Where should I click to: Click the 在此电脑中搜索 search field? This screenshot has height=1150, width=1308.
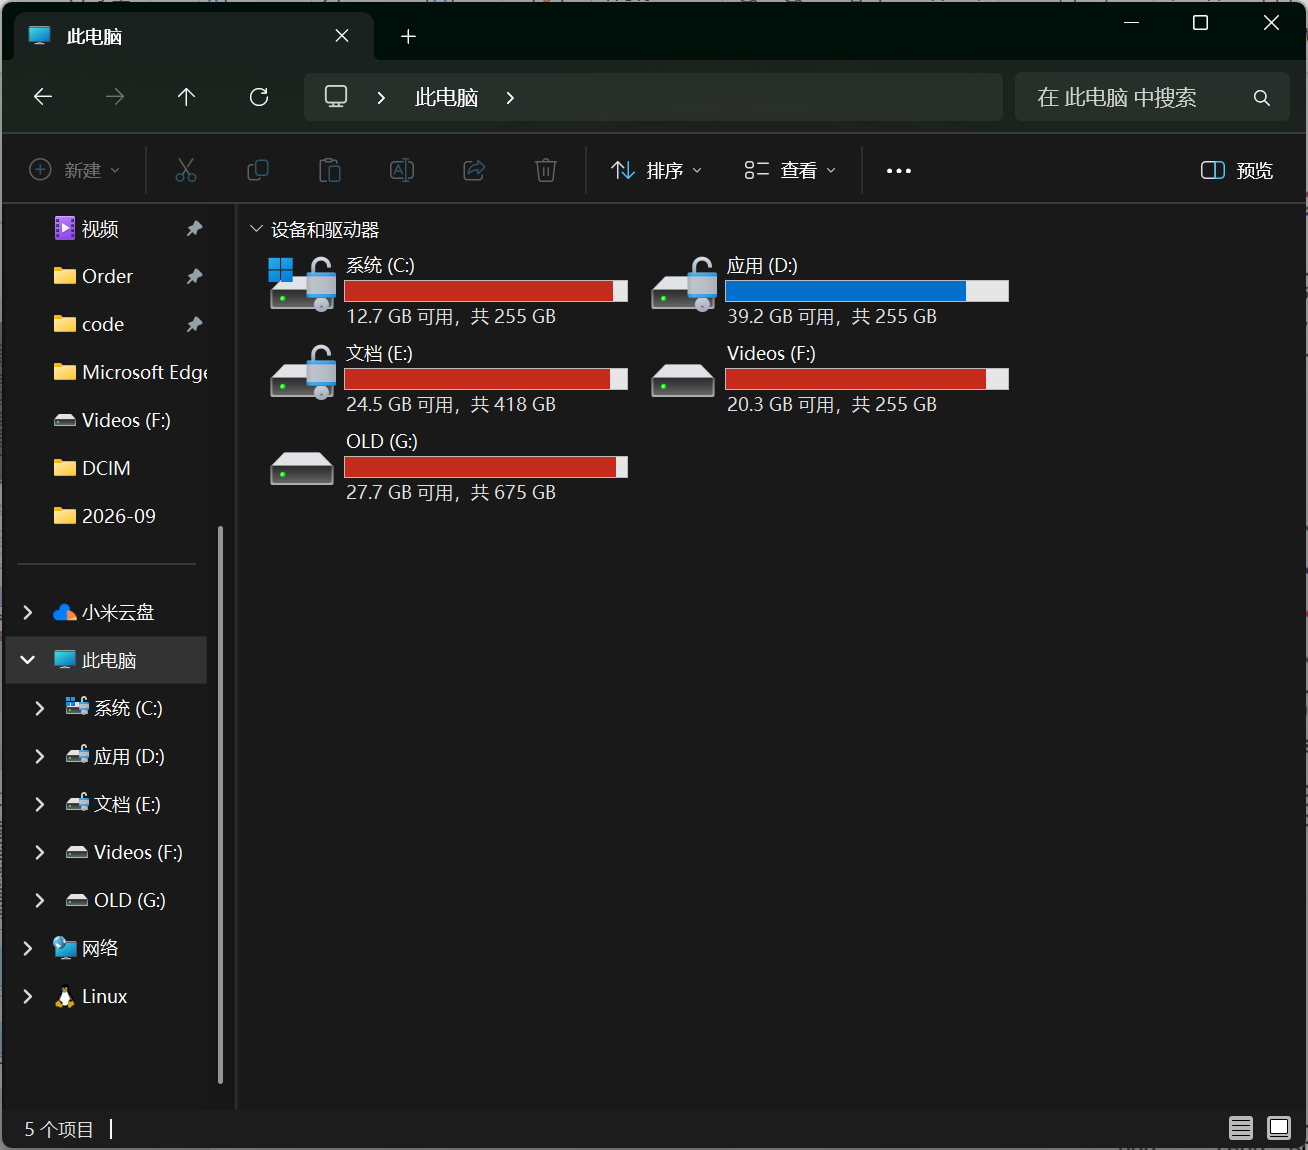point(1152,97)
